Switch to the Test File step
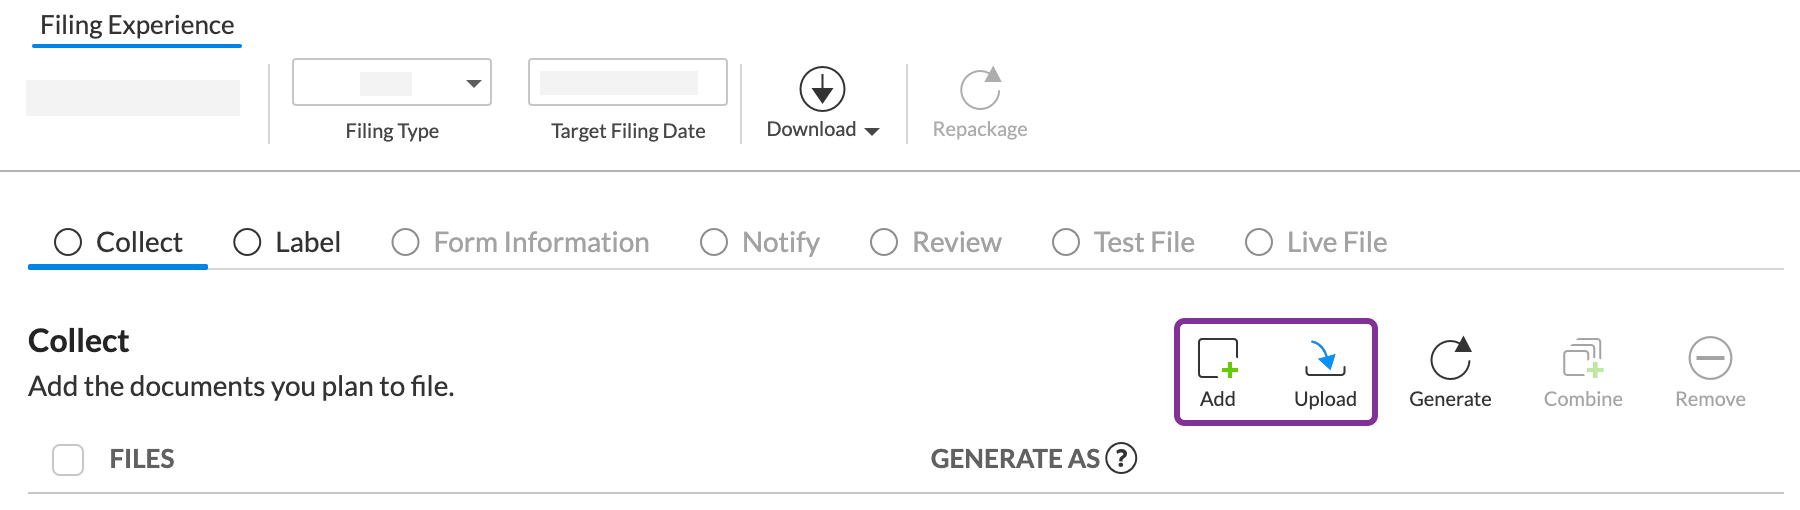The image size is (1800, 510). pos(1123,243)
